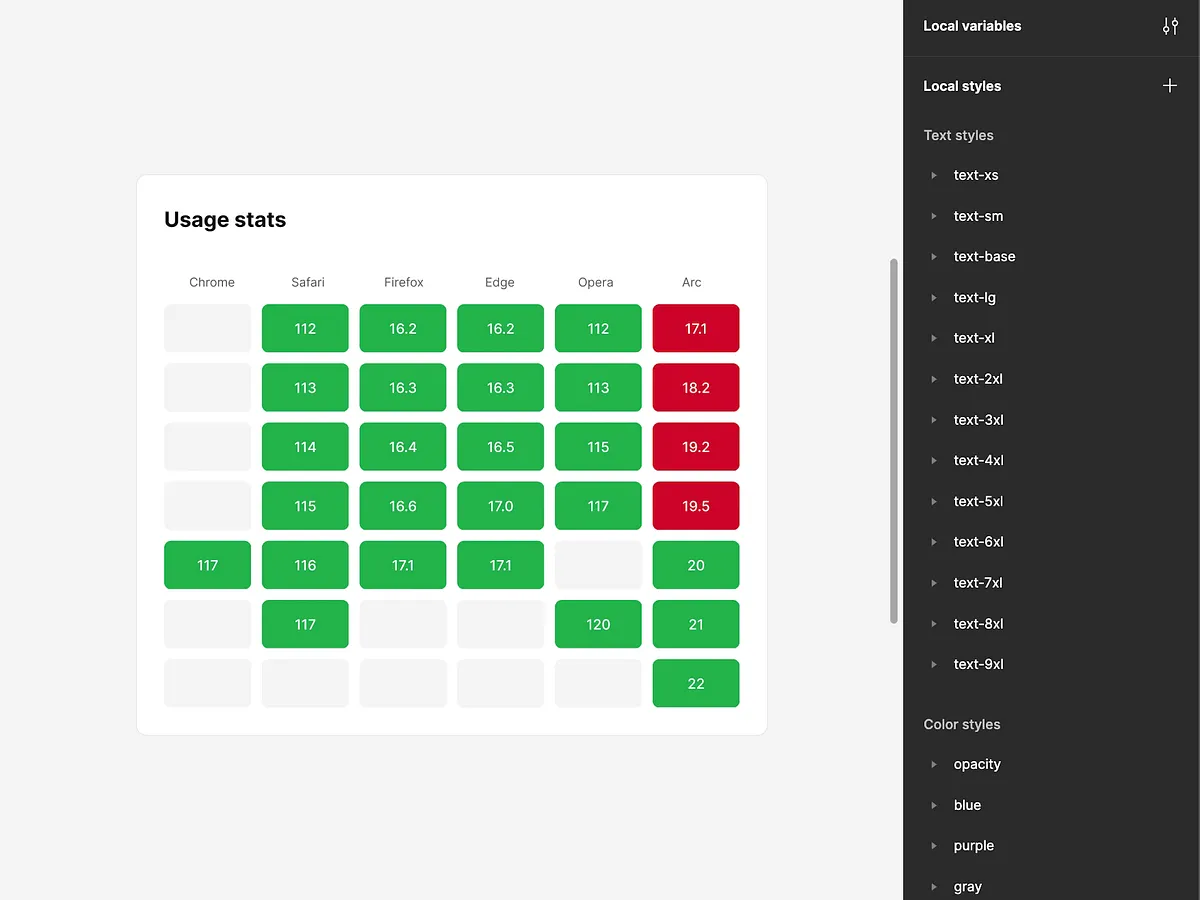Viewport: 1200px width, 900px height.
Task: Expand the text-base text style
Action: 932,256
